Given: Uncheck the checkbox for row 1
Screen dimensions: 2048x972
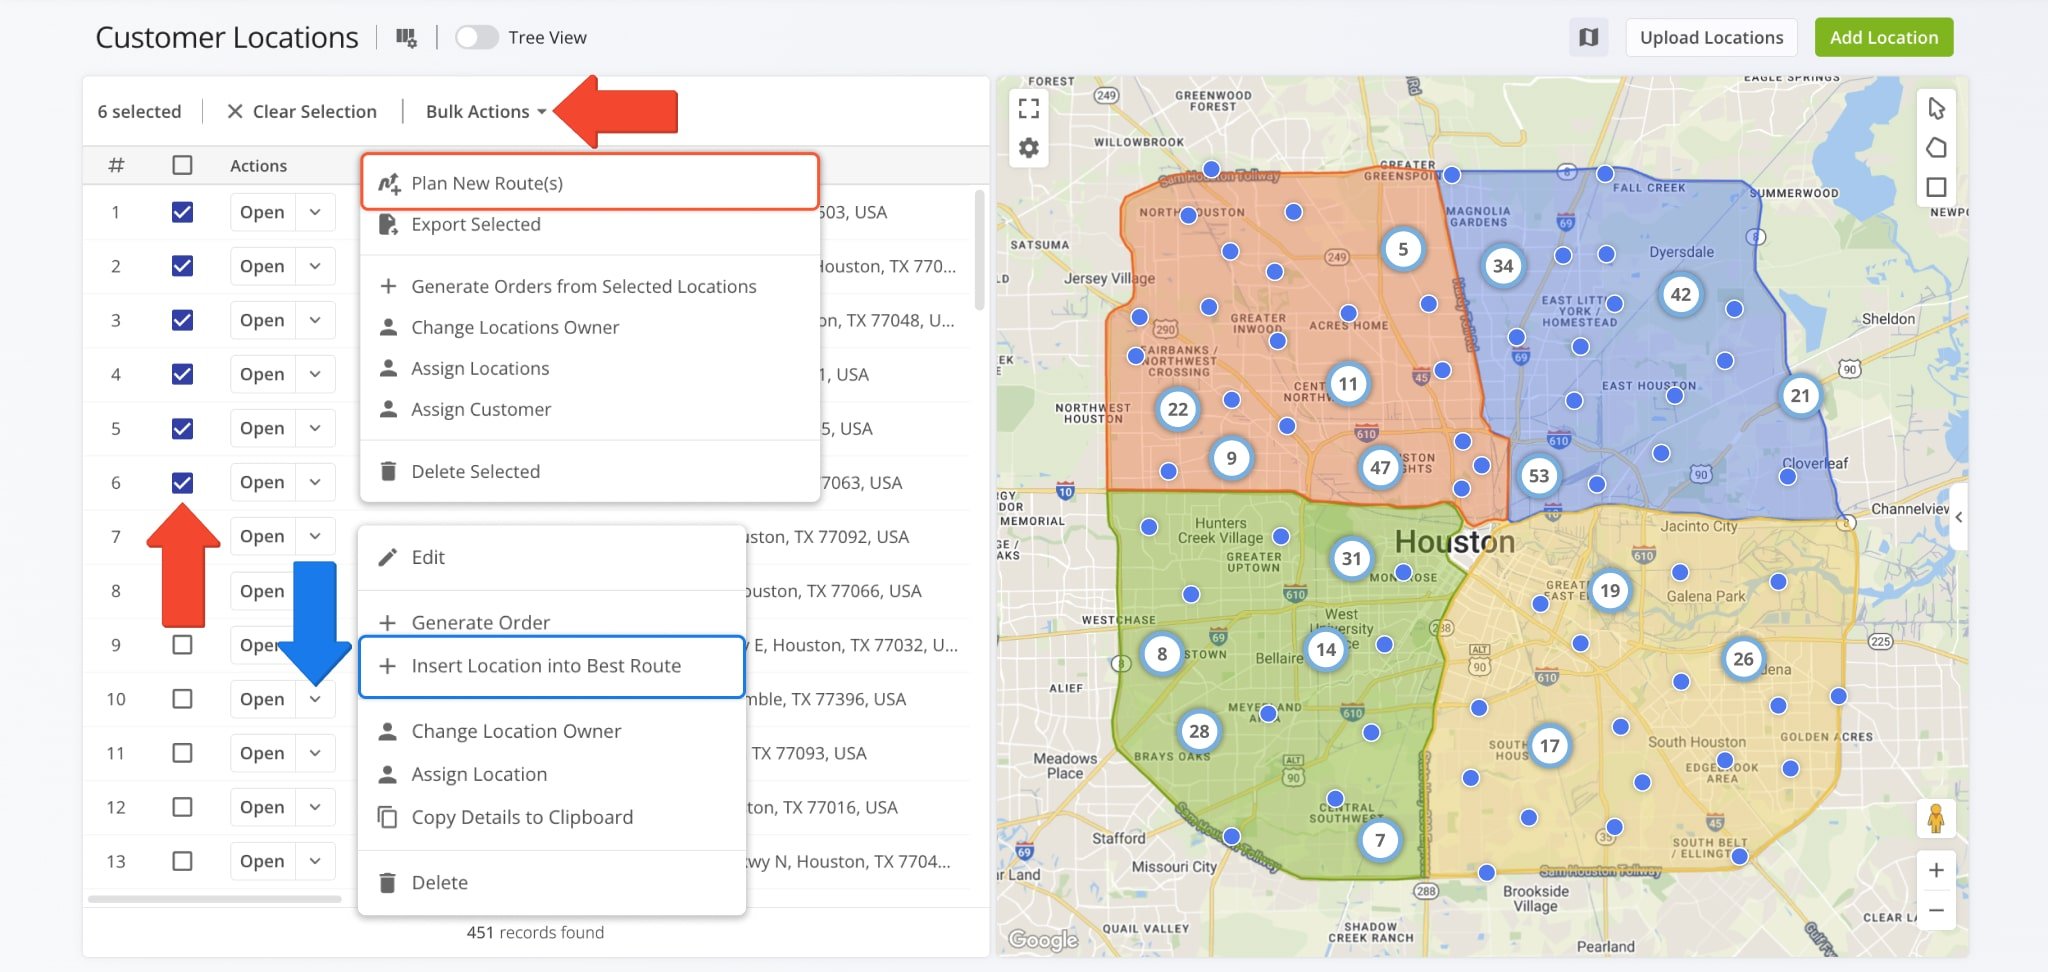Looking at the screenshot, I should pyautogui.click(x=182, y=212).
